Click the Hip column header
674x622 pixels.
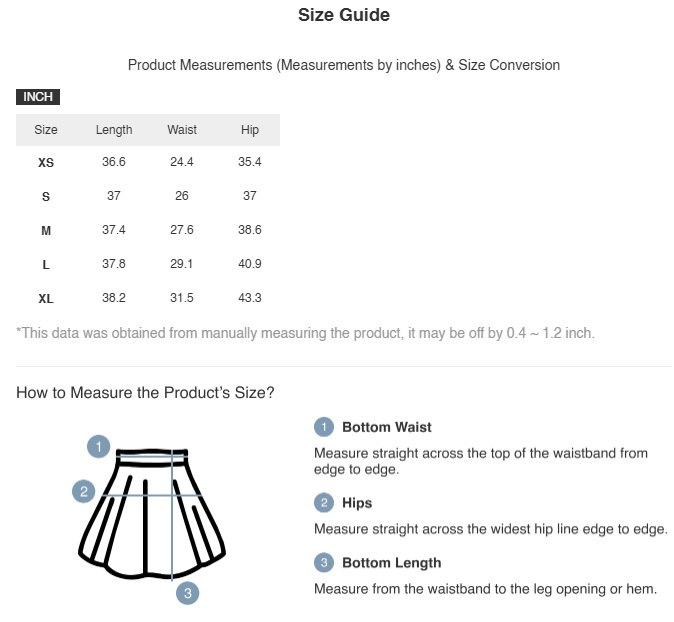[250, 130]
